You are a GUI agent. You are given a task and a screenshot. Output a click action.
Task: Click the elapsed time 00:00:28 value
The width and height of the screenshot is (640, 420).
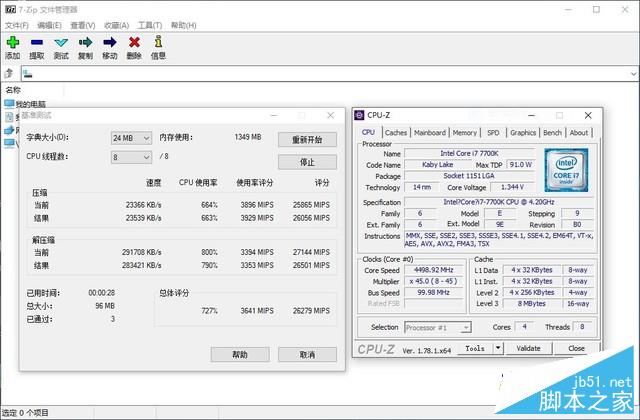101,293
